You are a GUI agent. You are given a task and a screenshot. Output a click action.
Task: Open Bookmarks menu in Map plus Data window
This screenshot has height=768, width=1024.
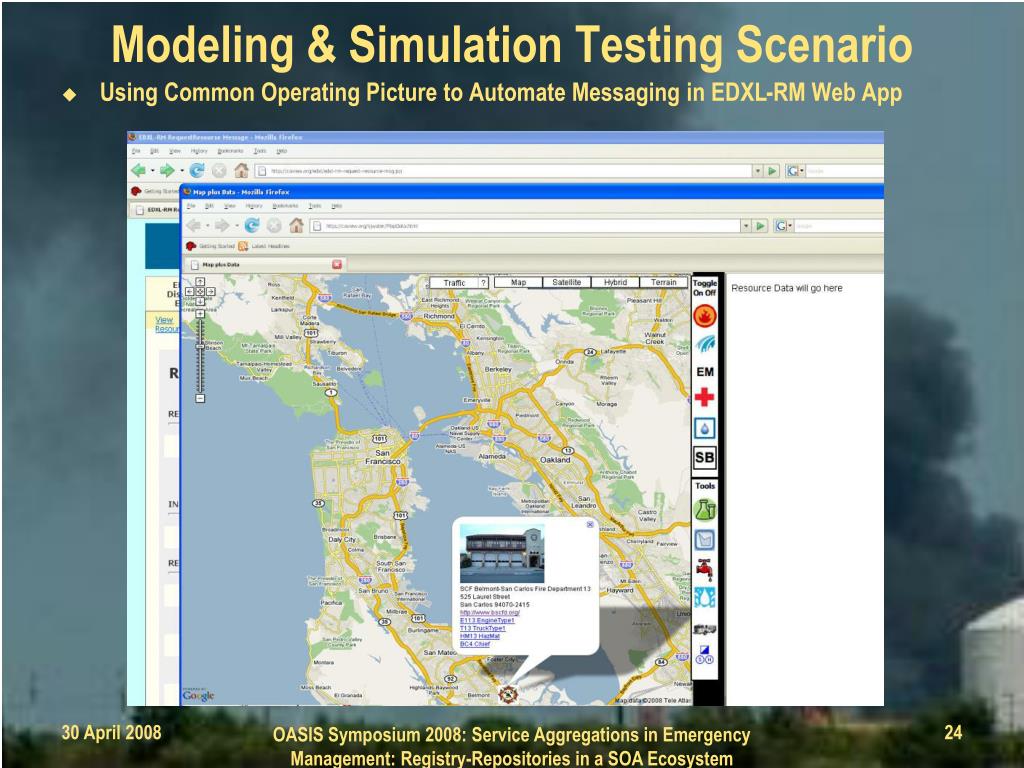pos(285,206)
